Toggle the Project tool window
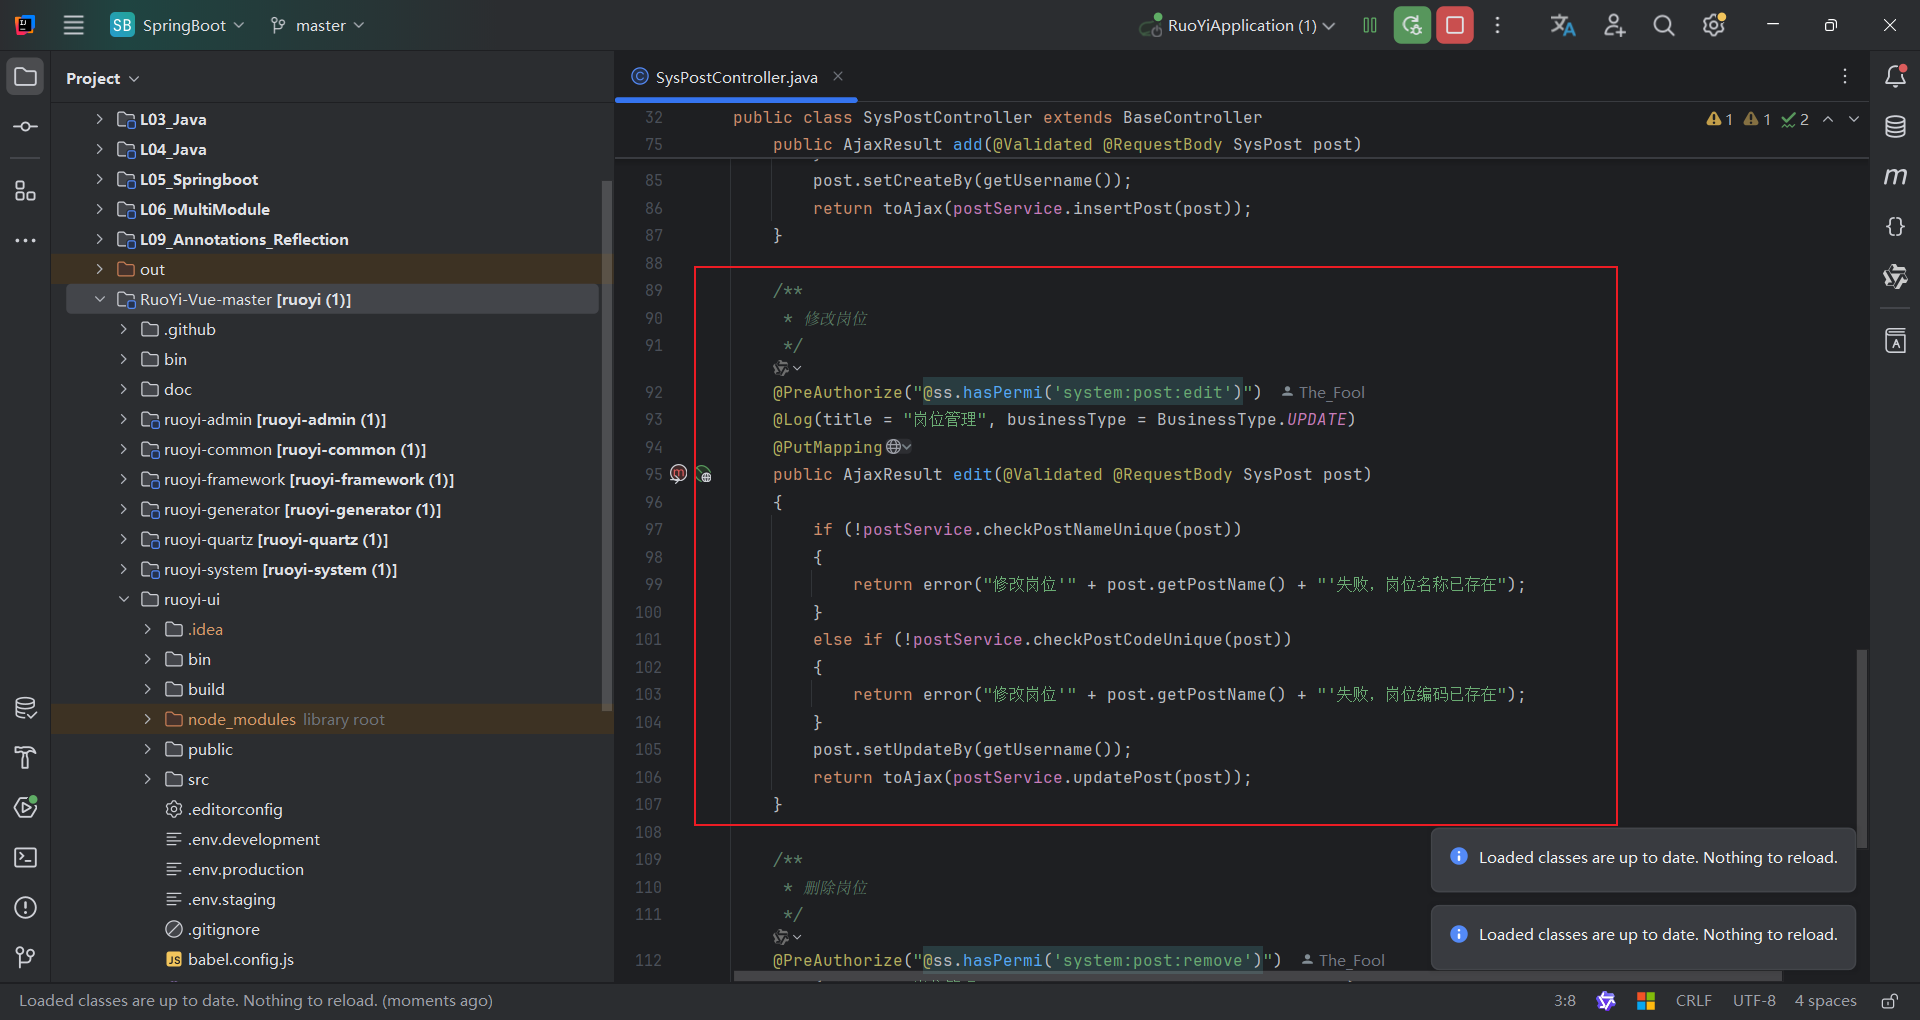 pyautogui.click(x=26, y=77)
